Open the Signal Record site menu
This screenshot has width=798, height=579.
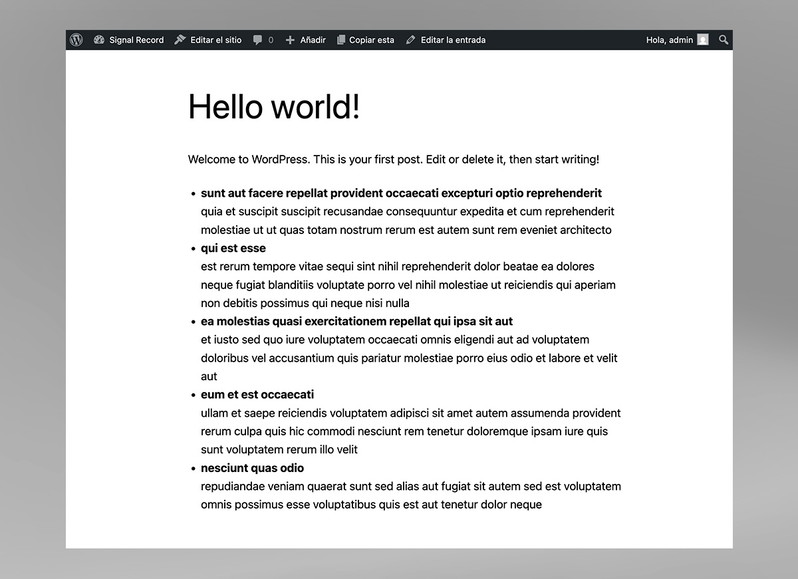[x=129, y=40]
